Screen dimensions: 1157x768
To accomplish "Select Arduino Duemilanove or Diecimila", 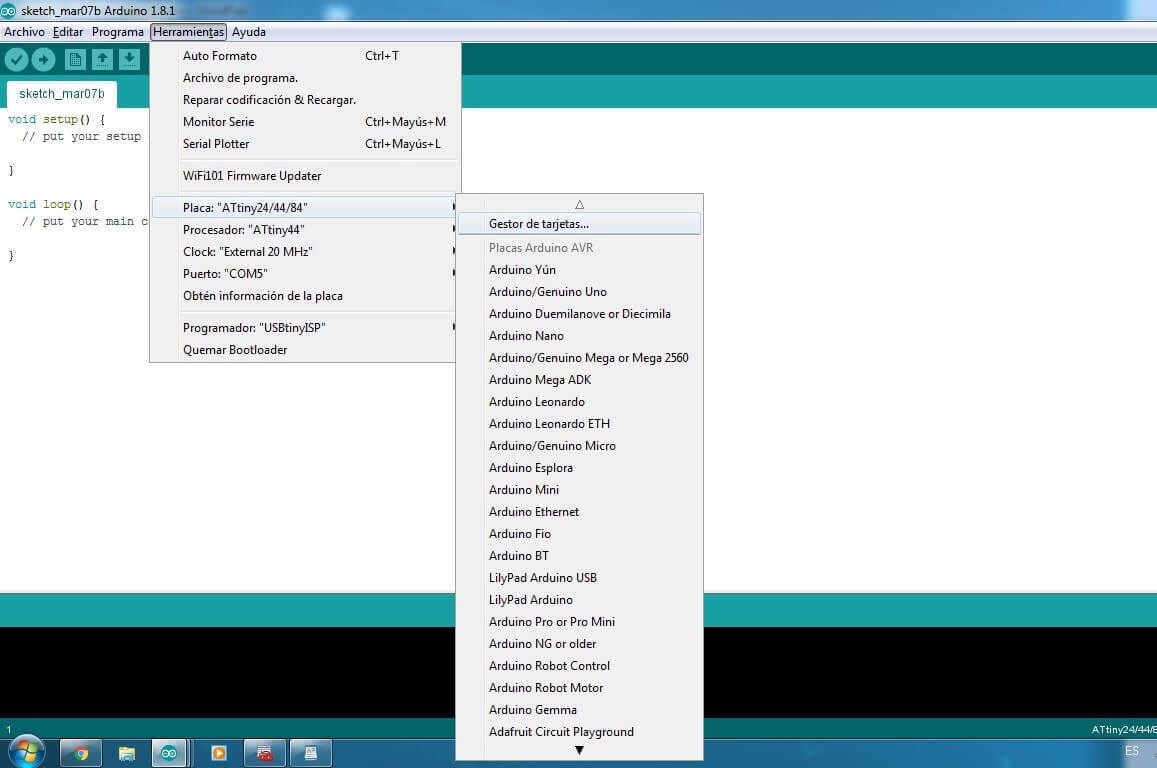I will pos(579,314).
